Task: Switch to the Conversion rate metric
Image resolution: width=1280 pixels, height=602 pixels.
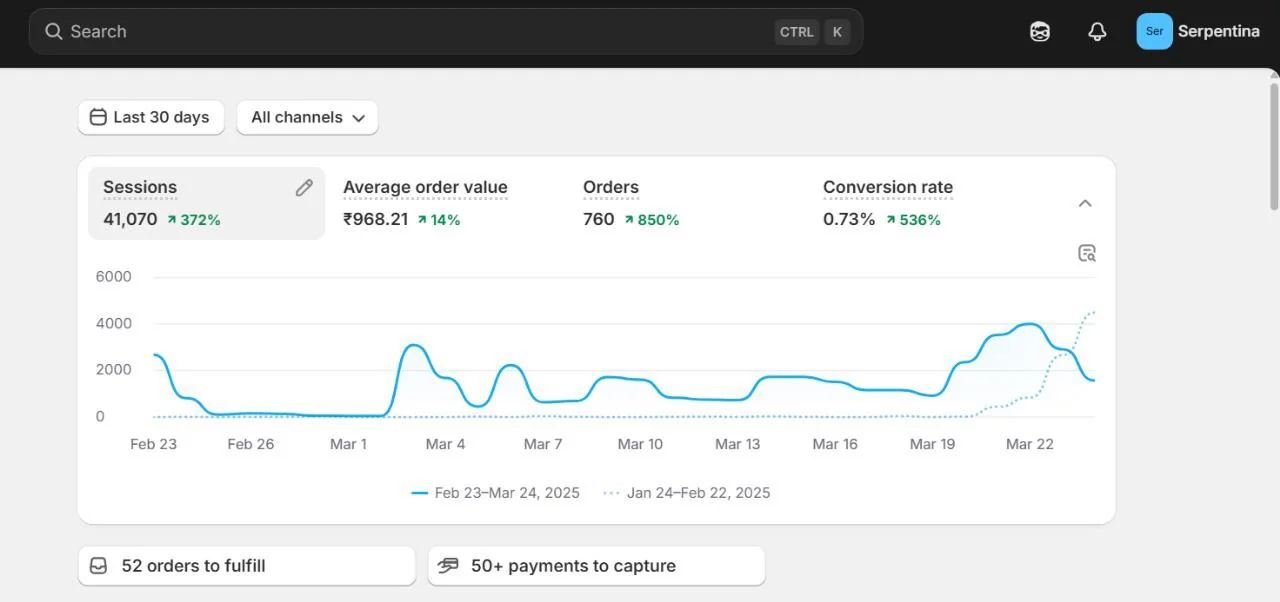Action: [x=887, y=202]
